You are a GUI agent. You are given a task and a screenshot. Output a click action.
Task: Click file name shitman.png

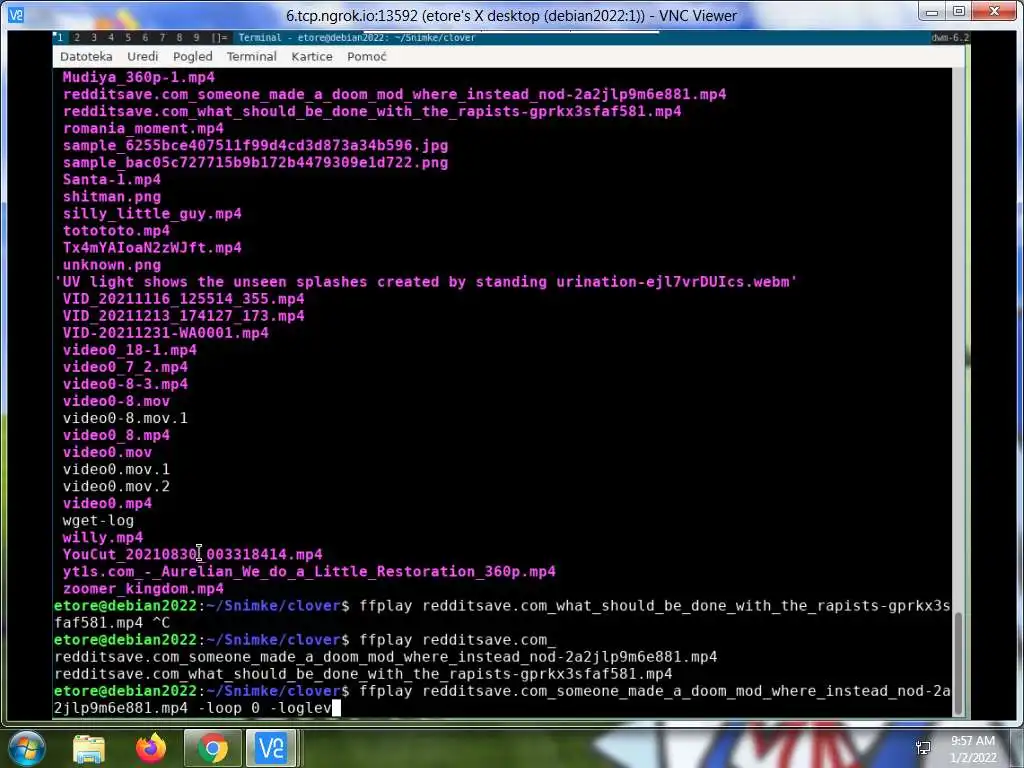112,197
